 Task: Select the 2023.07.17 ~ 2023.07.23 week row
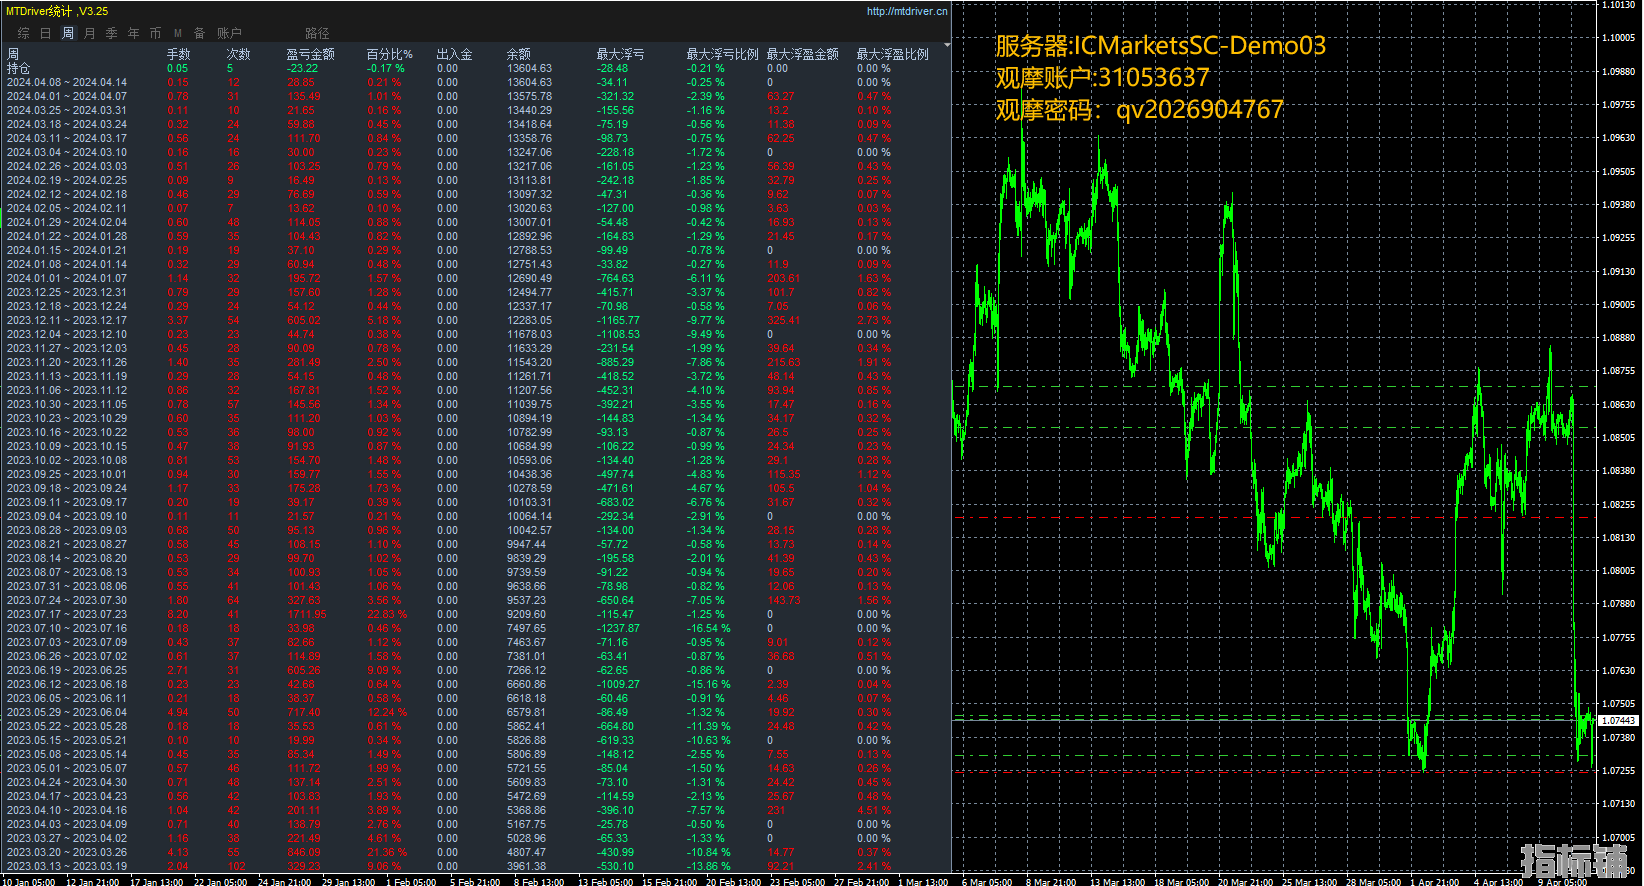click(67, 614)
